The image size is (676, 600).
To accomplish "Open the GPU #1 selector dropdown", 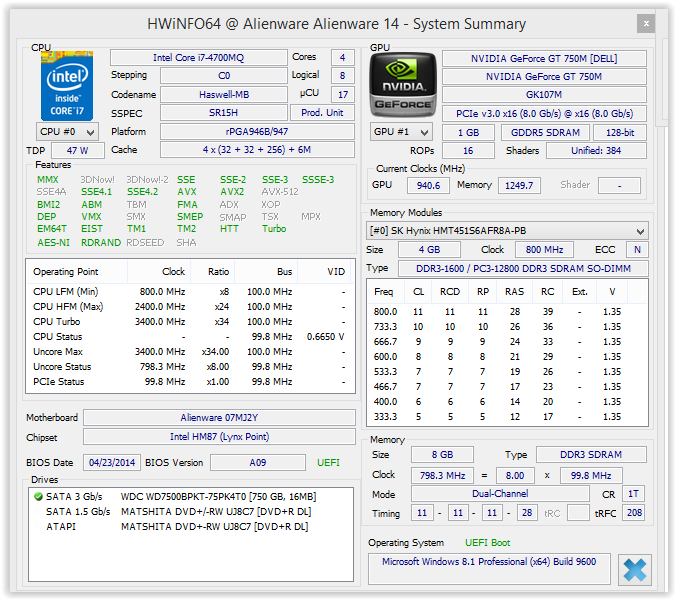I will pos(401,131).
